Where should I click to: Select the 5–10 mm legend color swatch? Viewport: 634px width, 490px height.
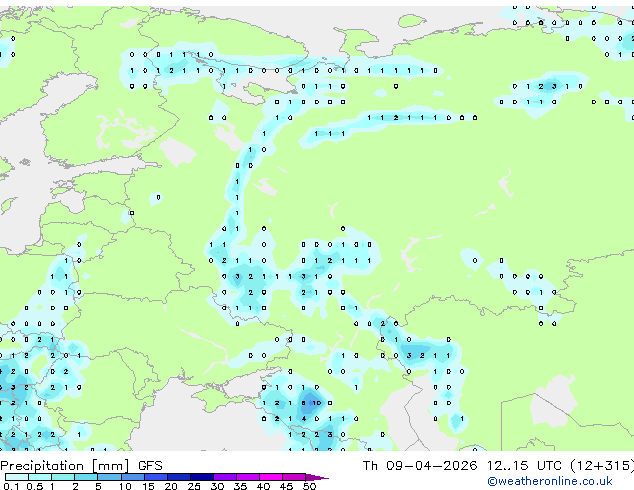coord(109,477)
